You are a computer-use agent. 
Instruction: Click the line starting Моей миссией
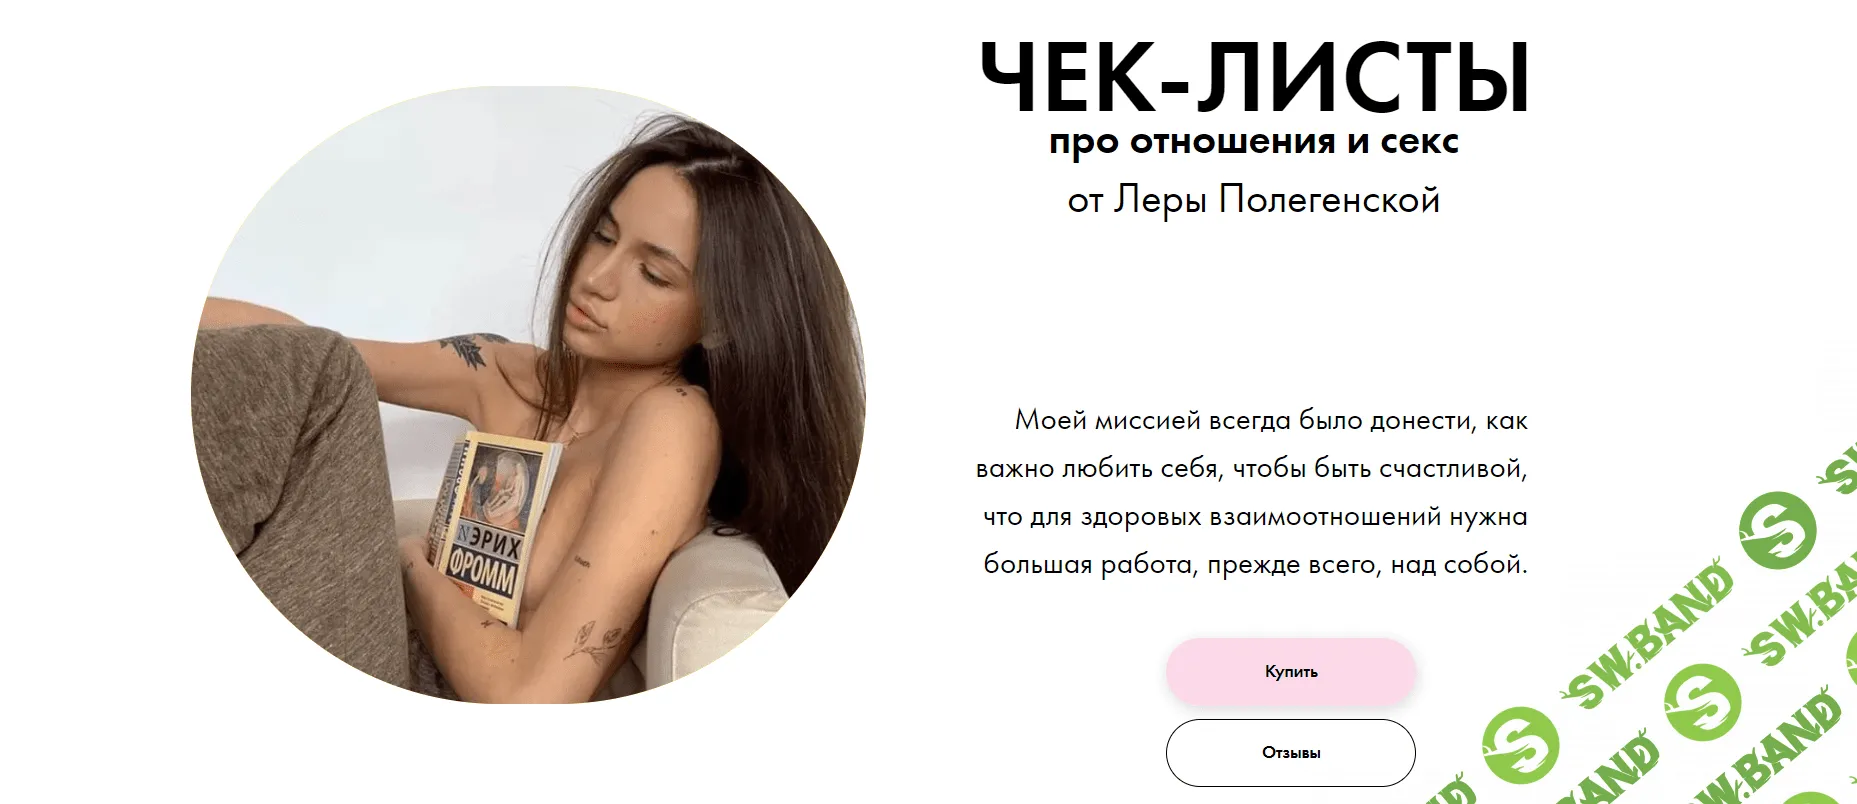(1271, 420)
